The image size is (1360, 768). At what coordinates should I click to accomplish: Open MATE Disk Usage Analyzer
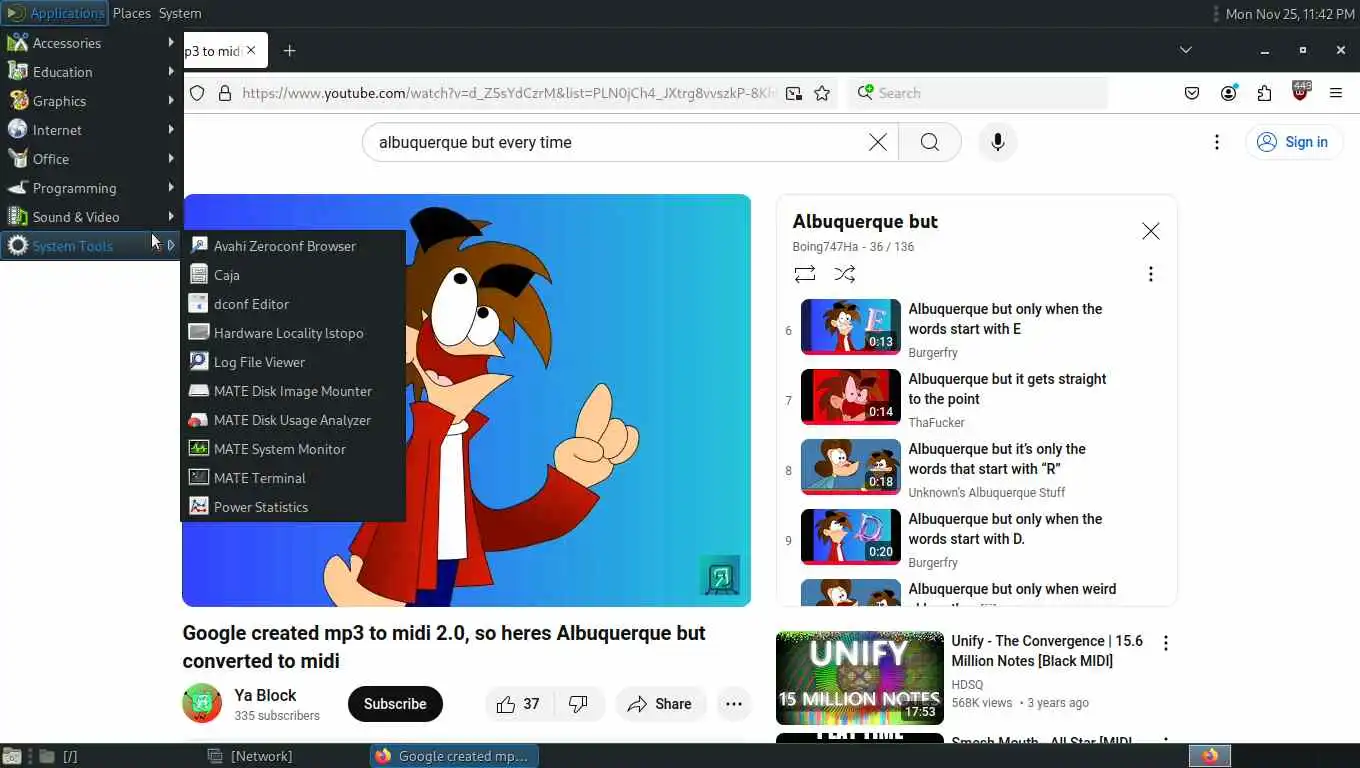pyautogui.click(x=292, y=420)
